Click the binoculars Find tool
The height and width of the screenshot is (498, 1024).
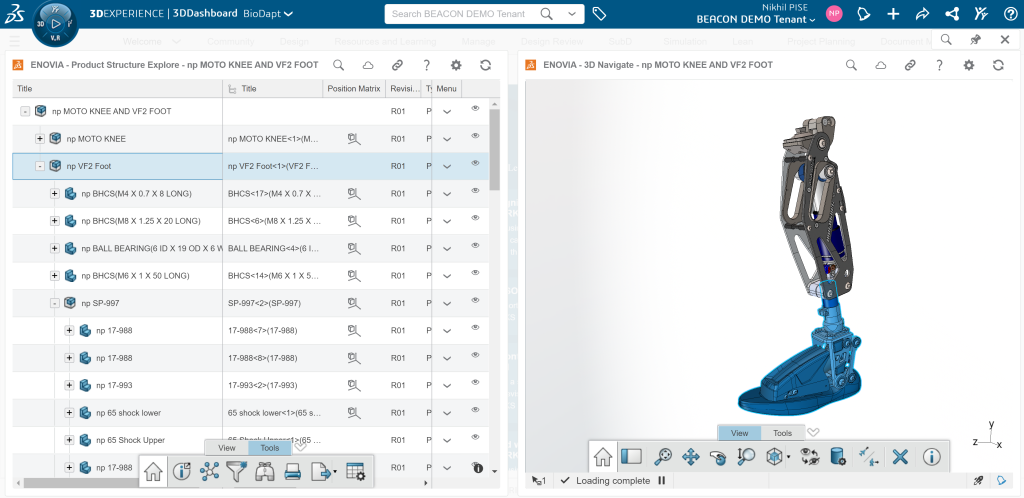pyautogui.click(x=264, y=471)
